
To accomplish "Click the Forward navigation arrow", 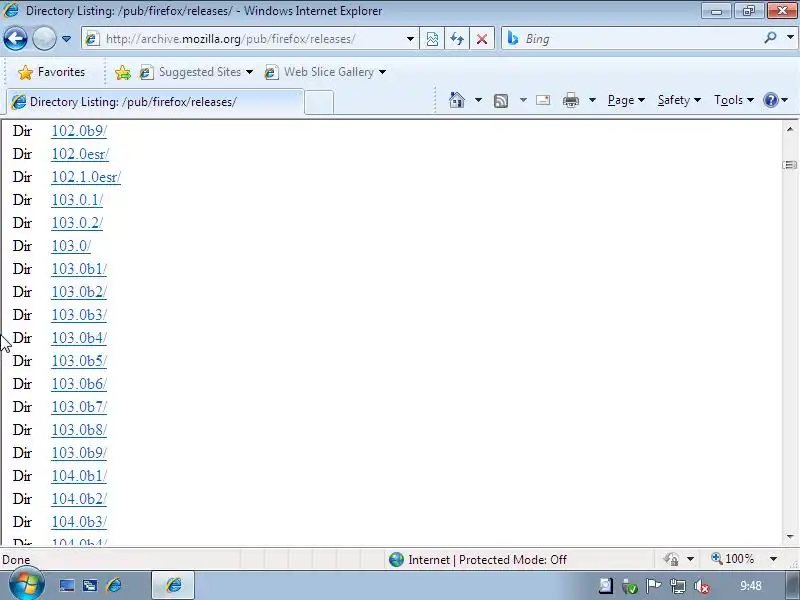I will (44, 39).
